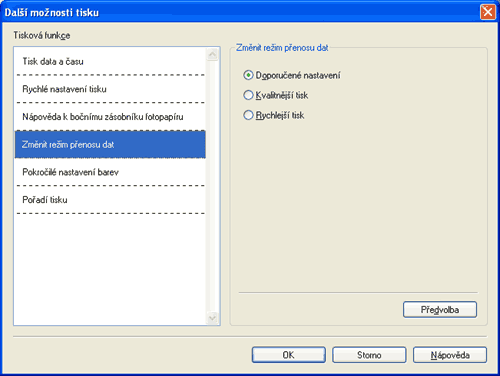Click the Další možnosti tisku title bar

[240, 12]
